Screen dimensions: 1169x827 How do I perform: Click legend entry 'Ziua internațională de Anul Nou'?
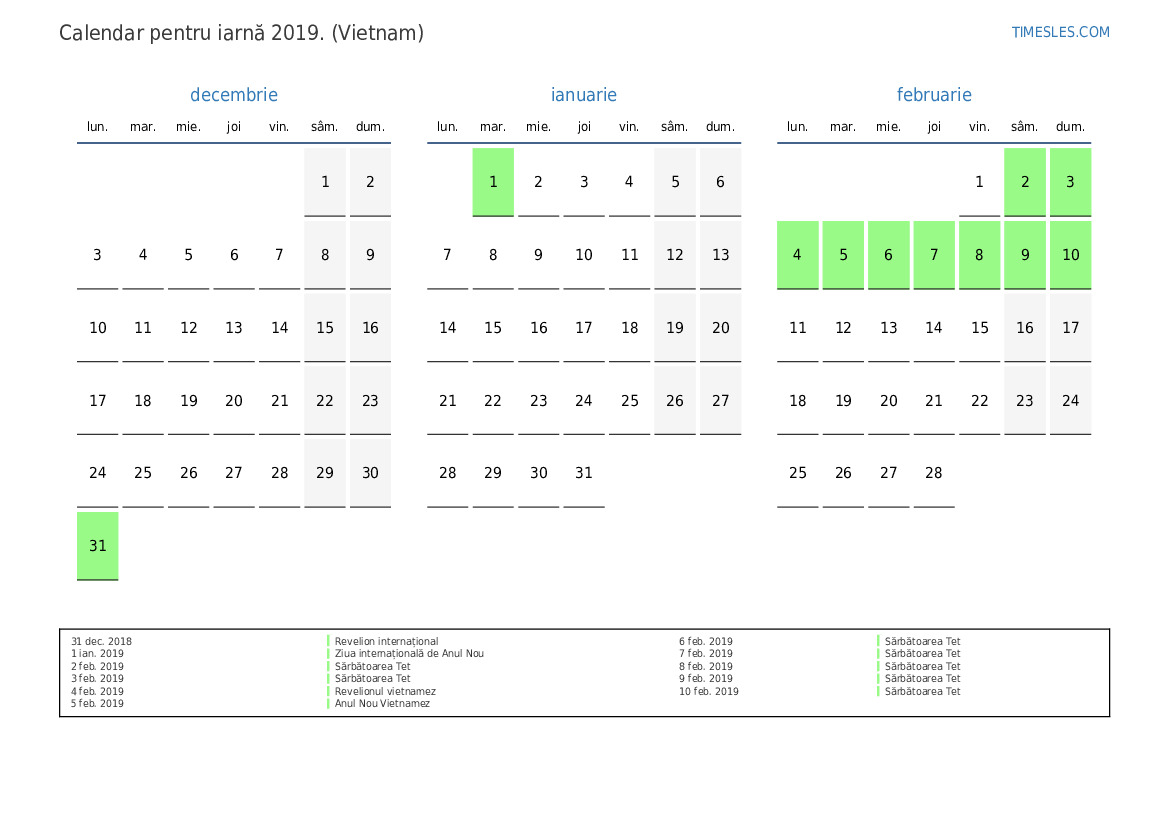(409, 653)
